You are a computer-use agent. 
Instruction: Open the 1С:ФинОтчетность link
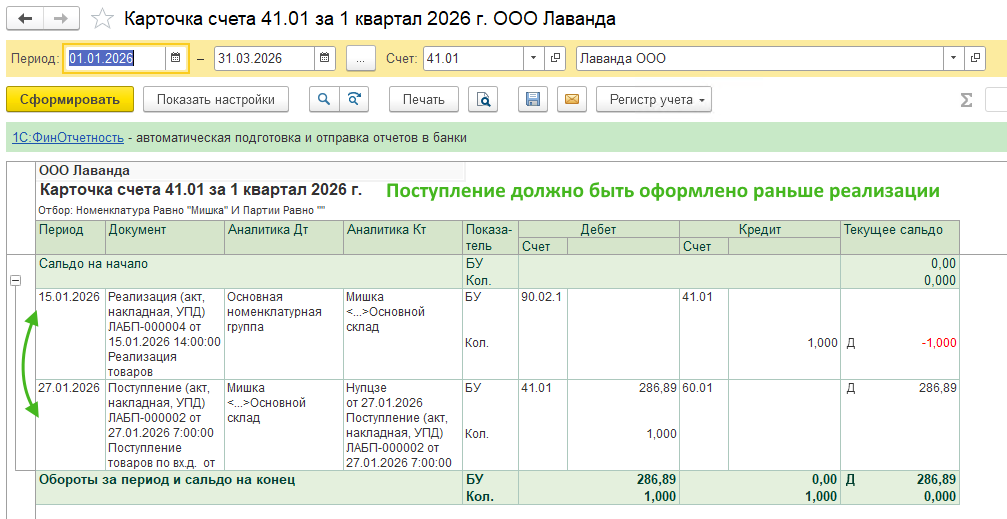(67, 138)
